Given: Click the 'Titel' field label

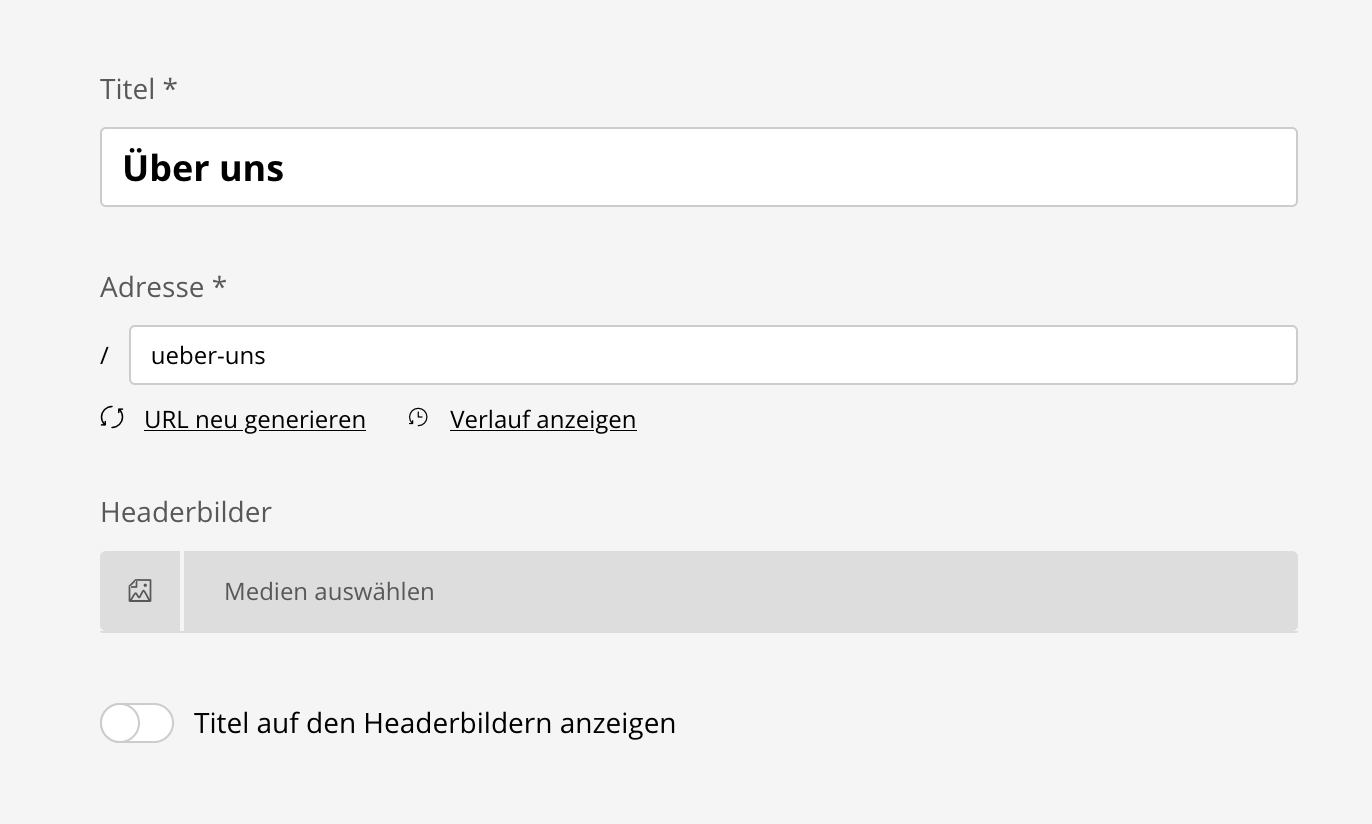Looking at the screenshot, I should pos(128,90).
